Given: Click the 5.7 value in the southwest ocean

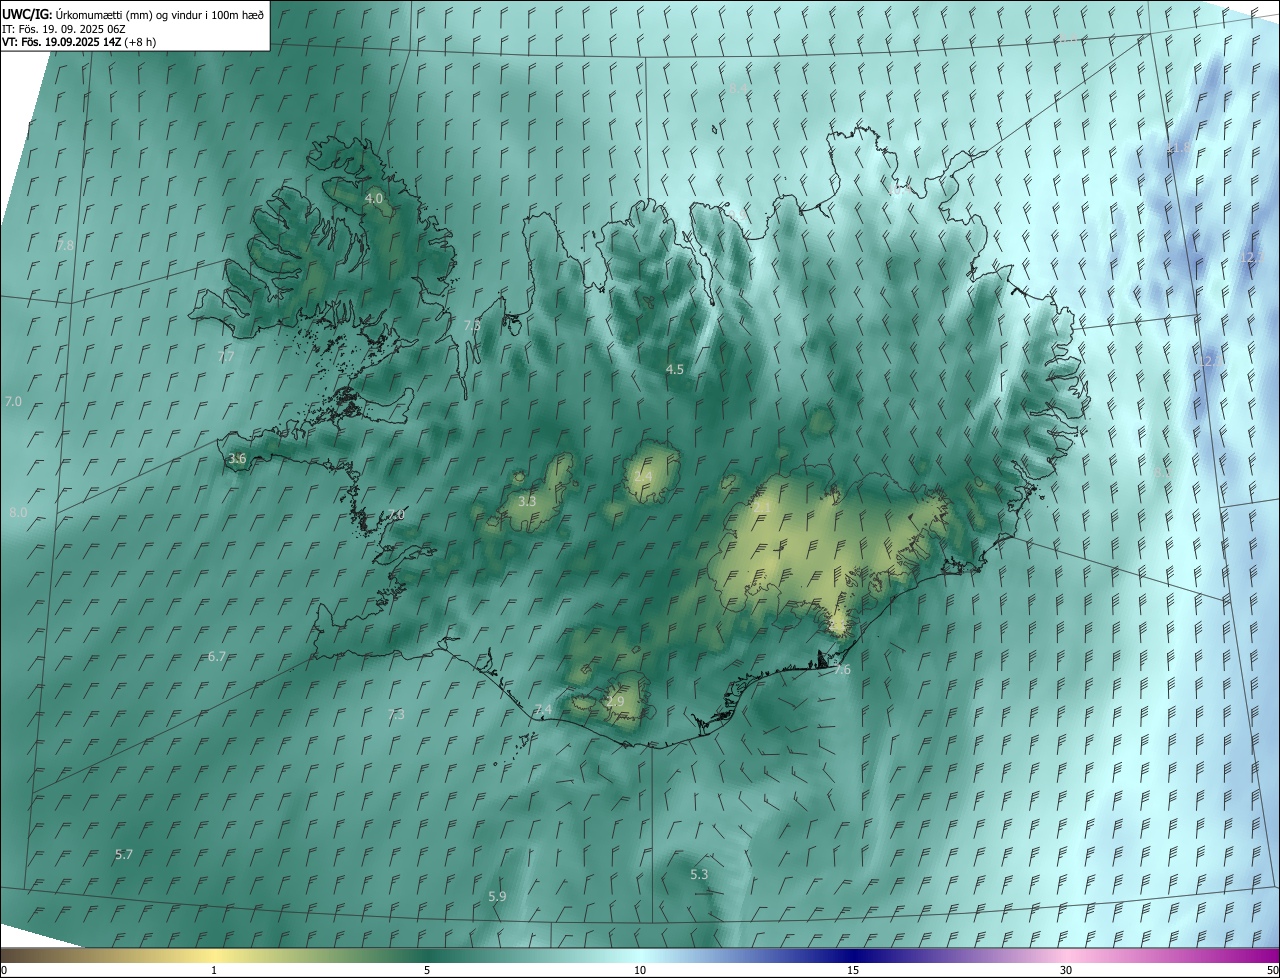Looking at the screenshot, I should [x=124, y=855].
